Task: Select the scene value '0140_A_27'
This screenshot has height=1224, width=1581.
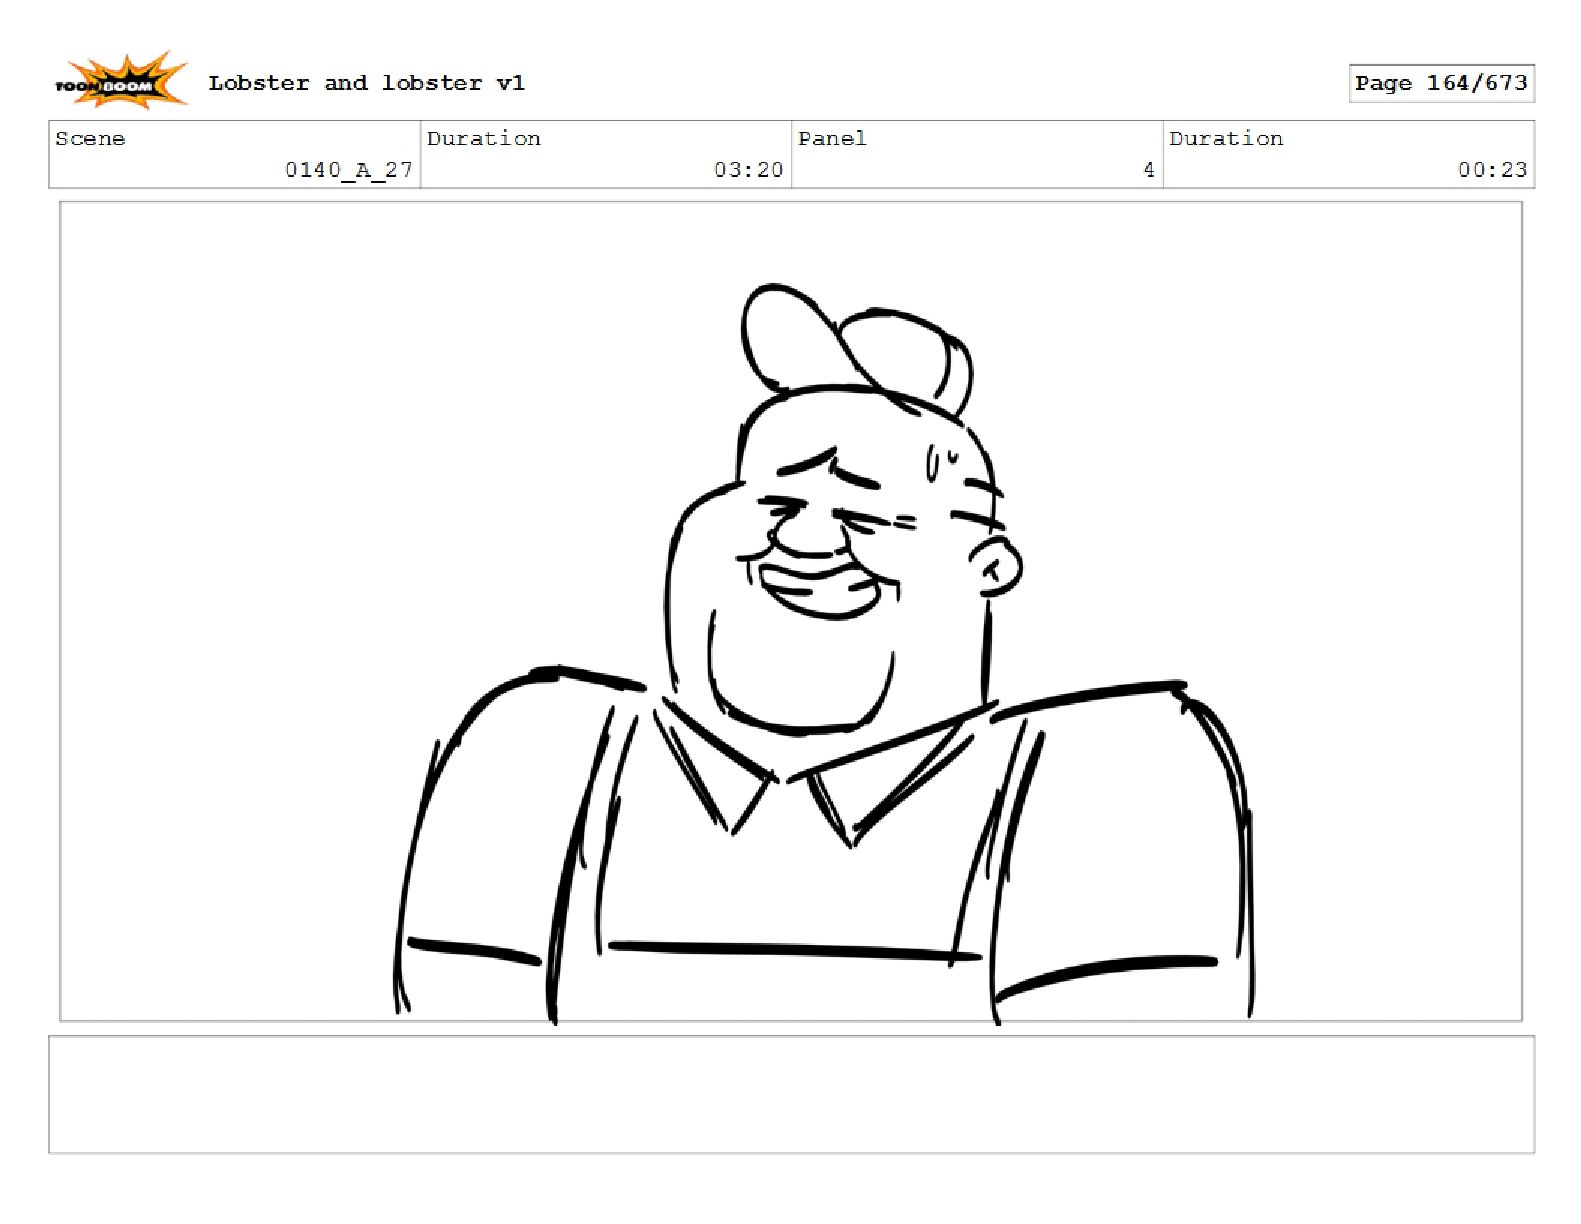Action: [x=349, y=170]
